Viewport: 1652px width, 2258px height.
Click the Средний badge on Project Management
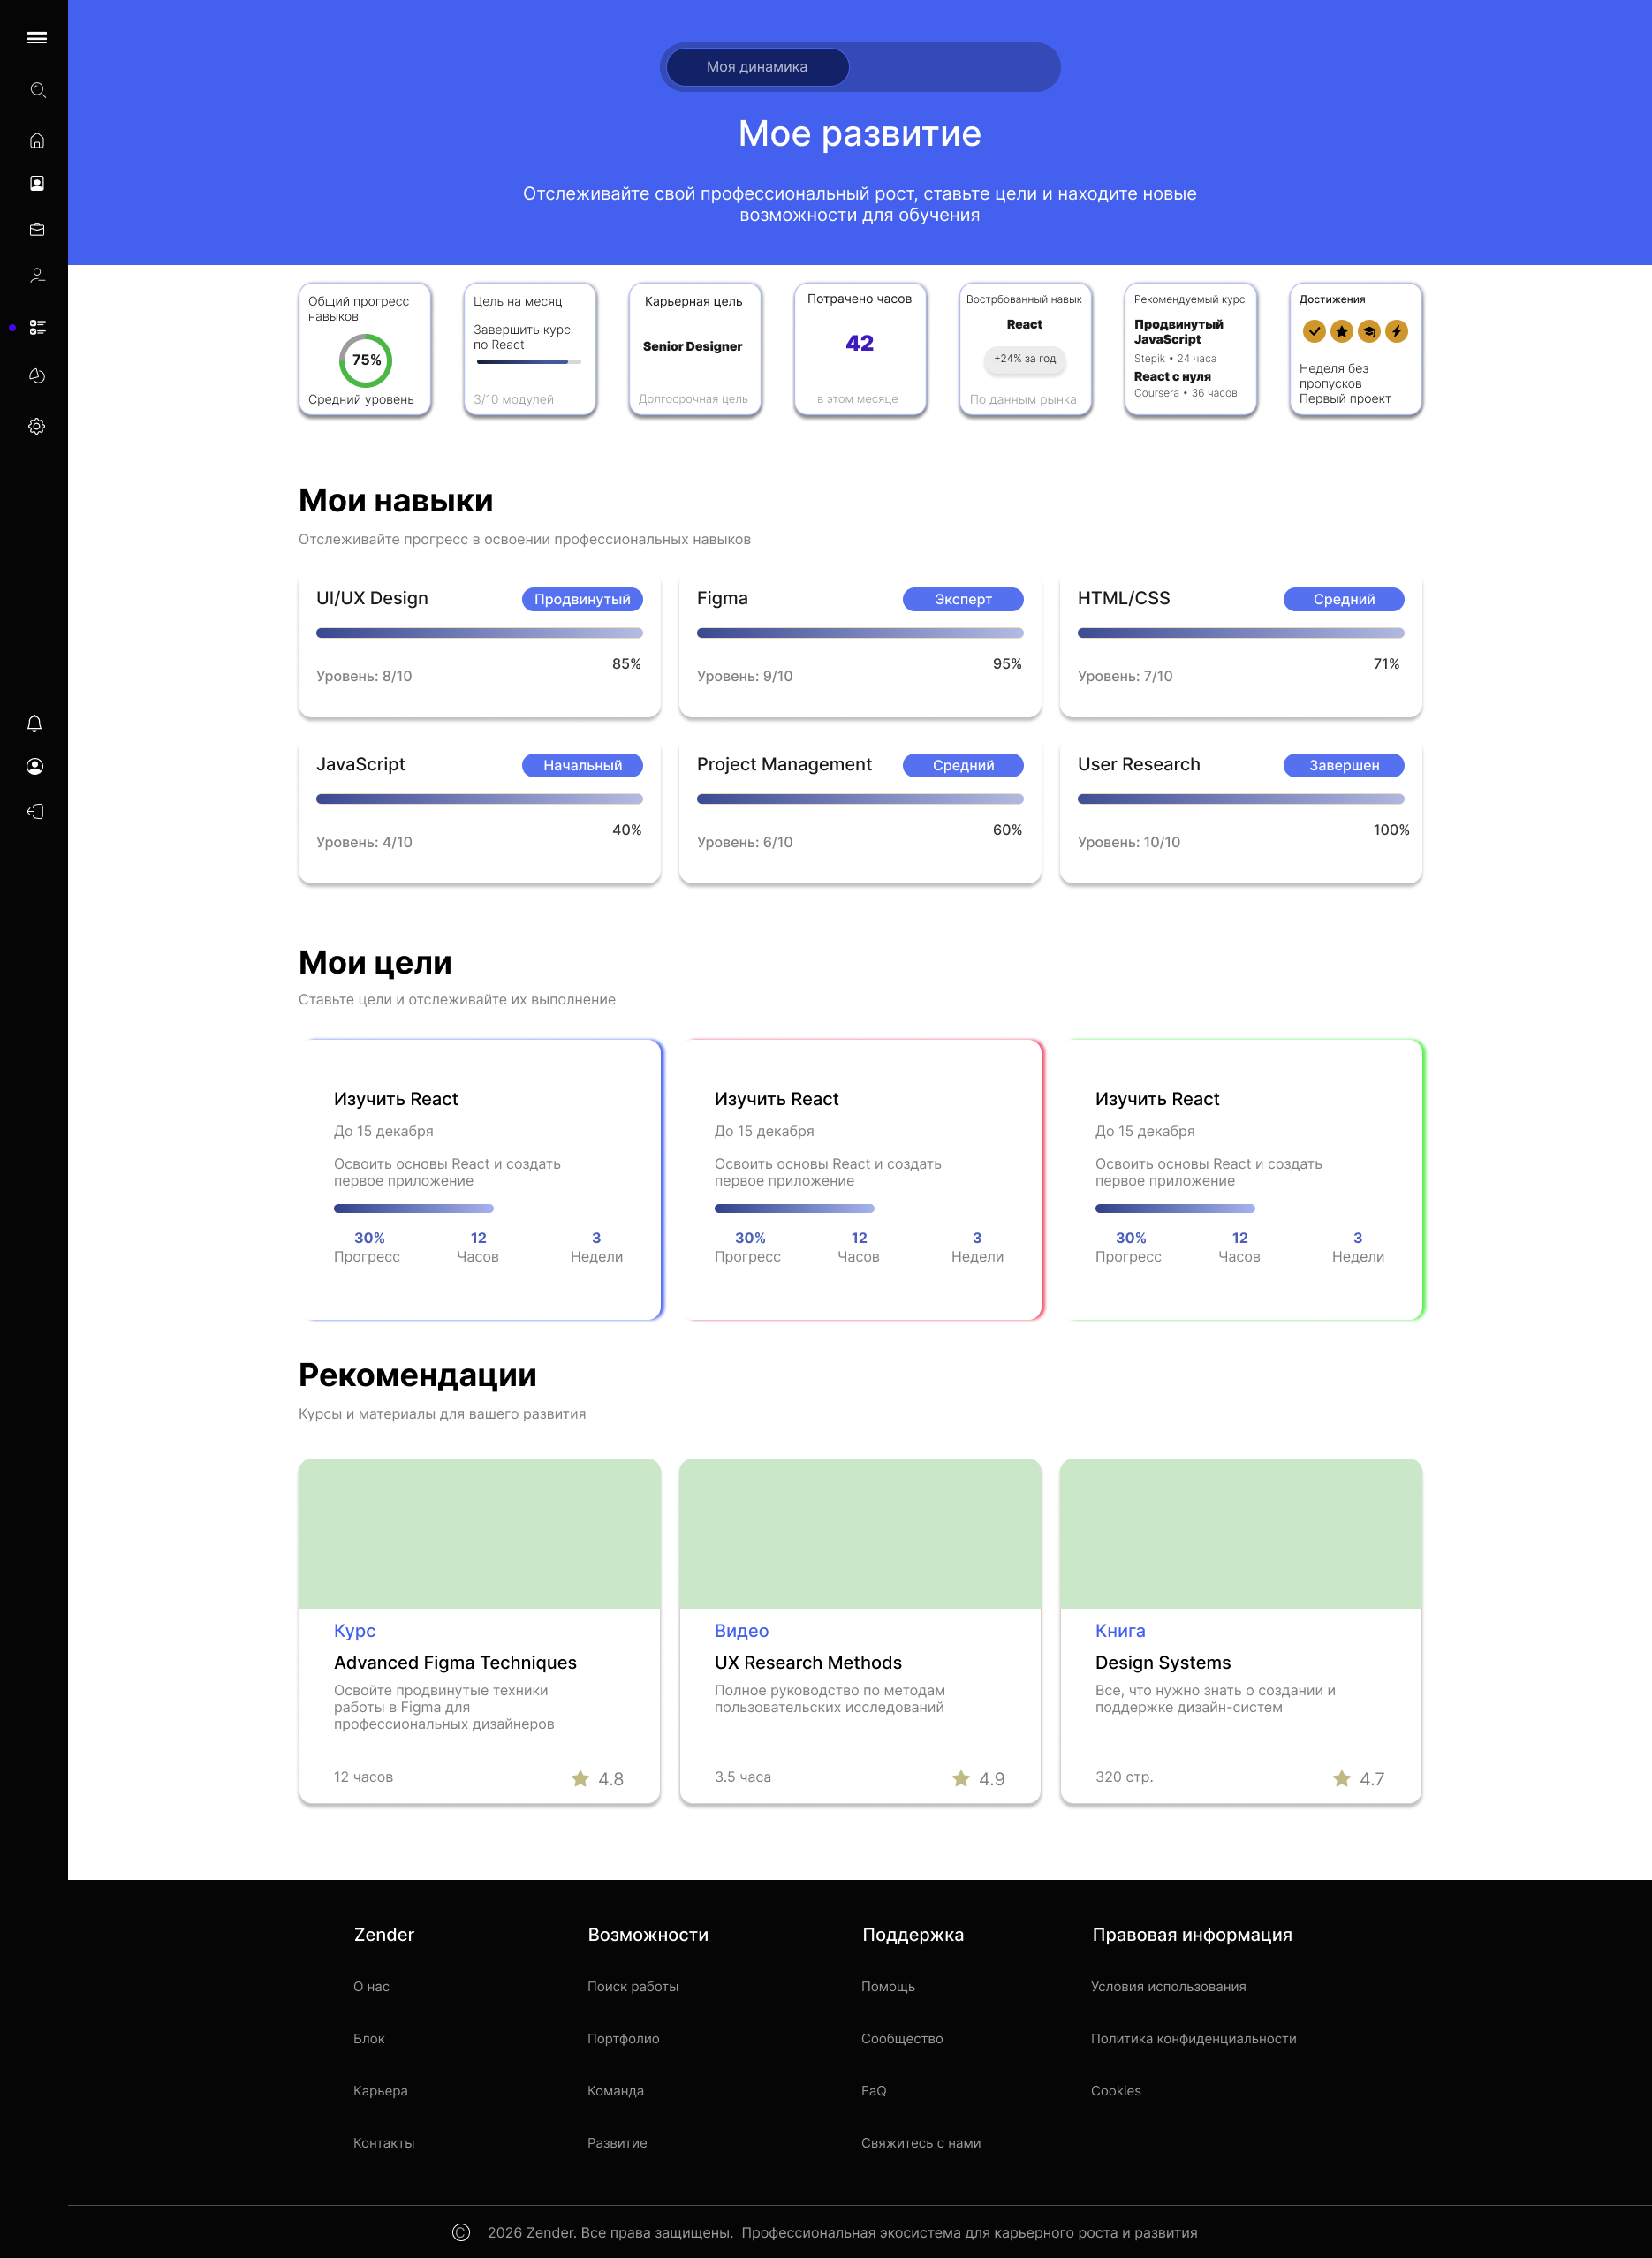(x=963, y=765)
